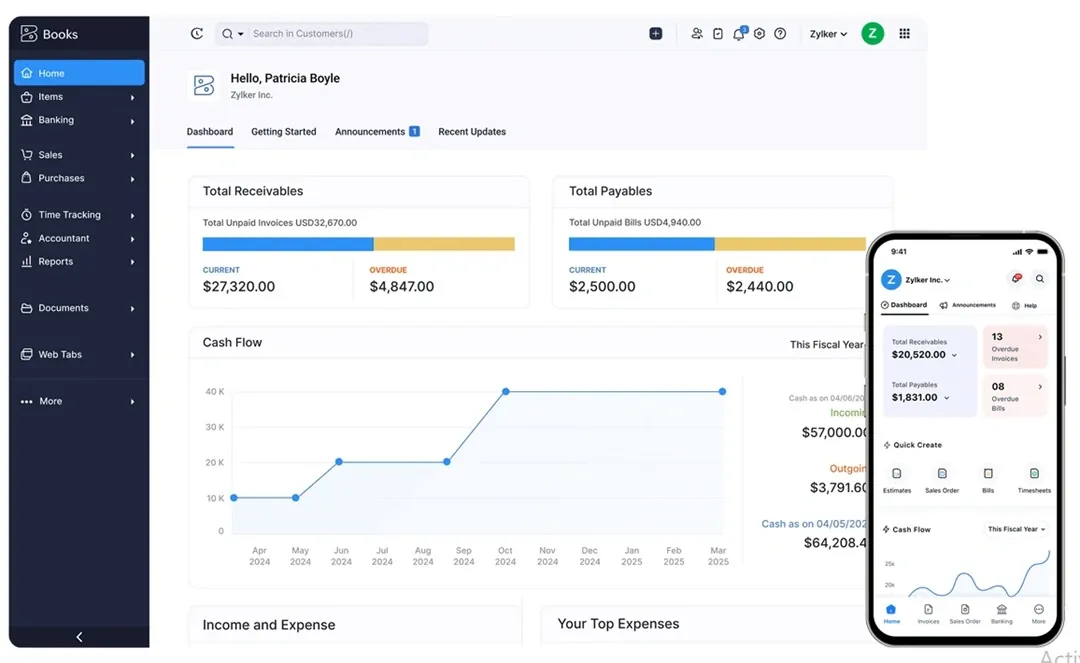Viewport: 1080px width, 663px height.
Task: Open Documents in the sidebar
Action: coord(79,308)
